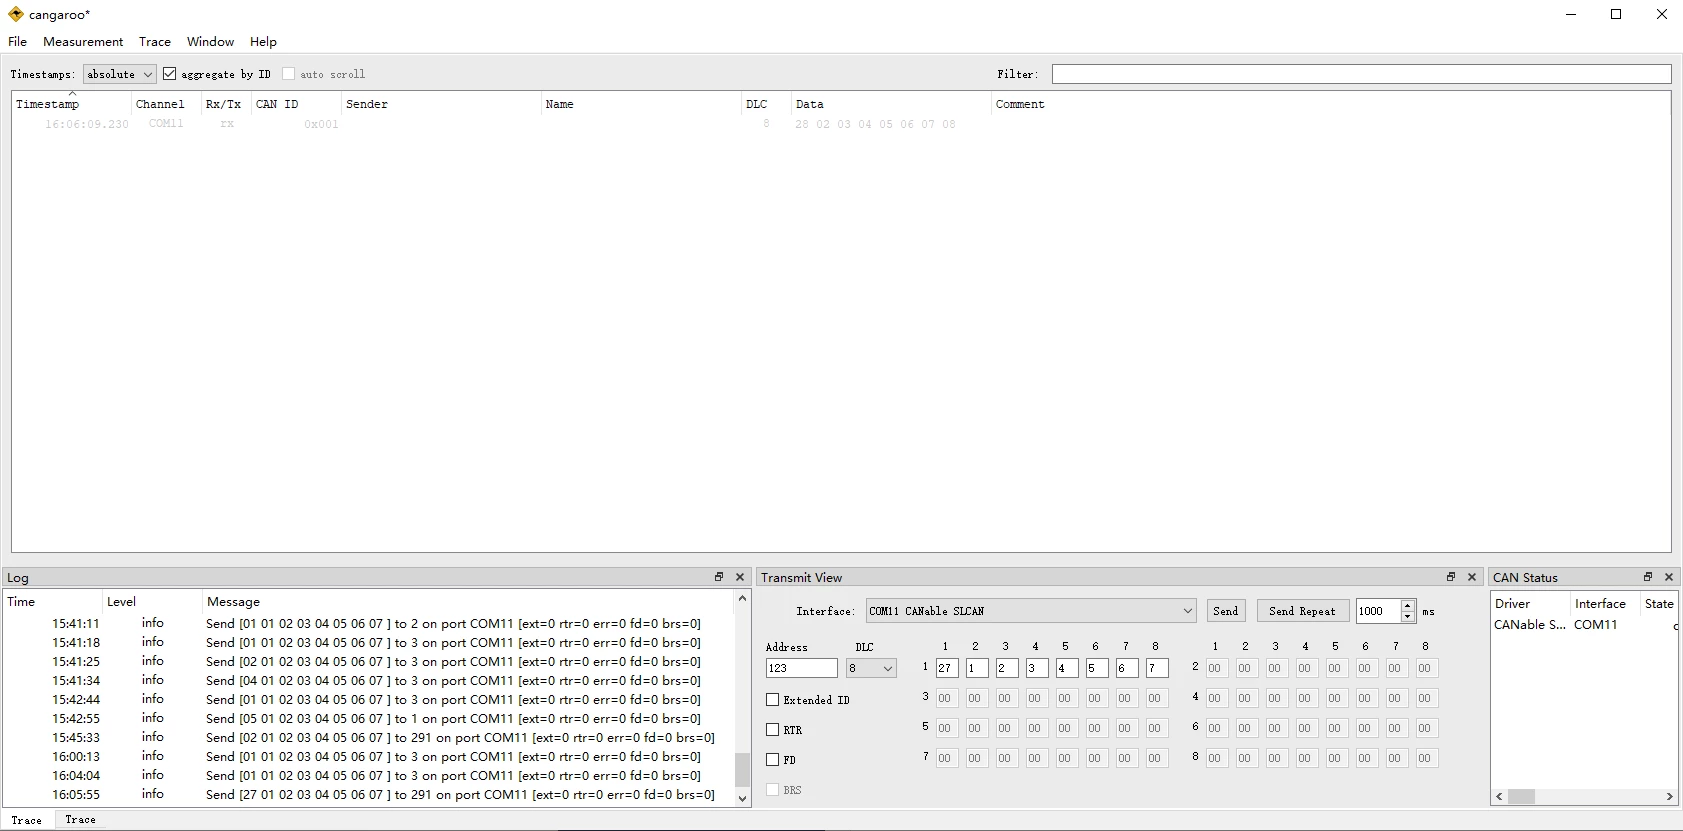This screenshot has height=831, width=1683.
Task: Click the cangaroo app icon in title bar
Action: point(15,14)
